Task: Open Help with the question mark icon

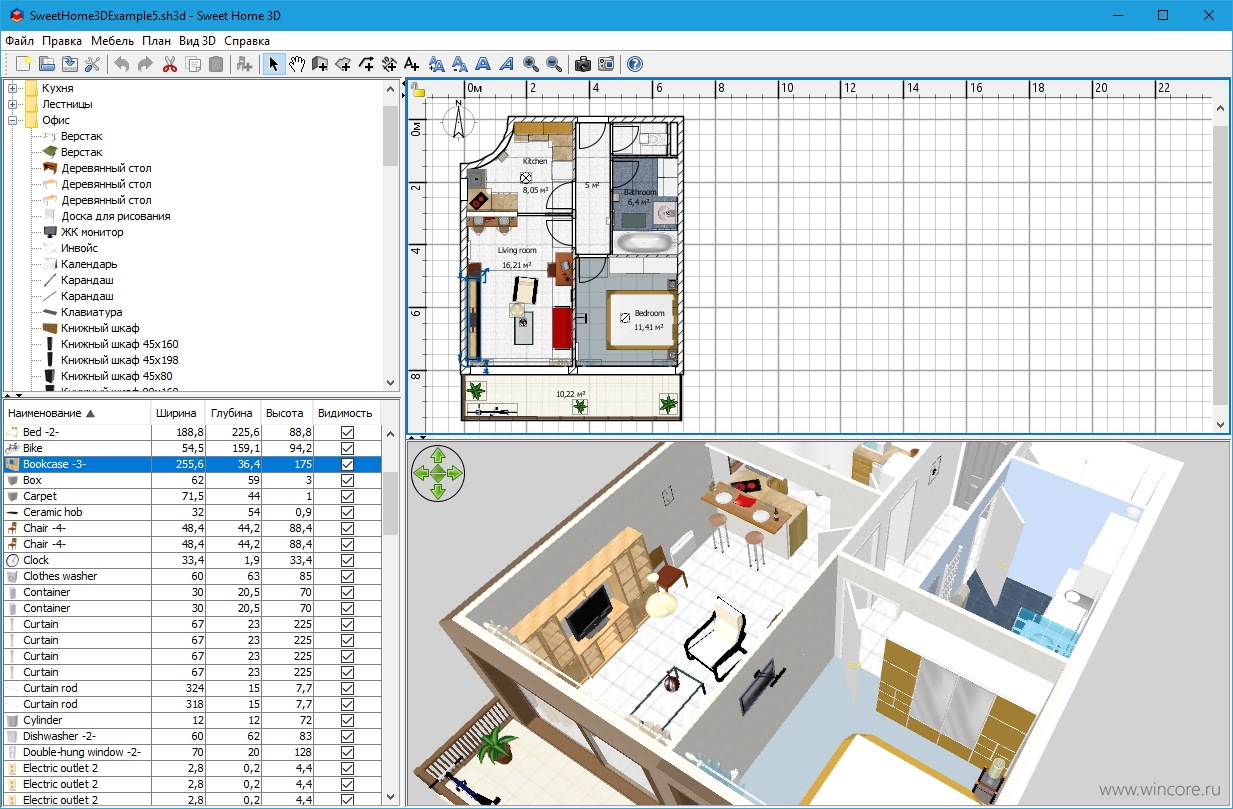Action: pos(634,64)
